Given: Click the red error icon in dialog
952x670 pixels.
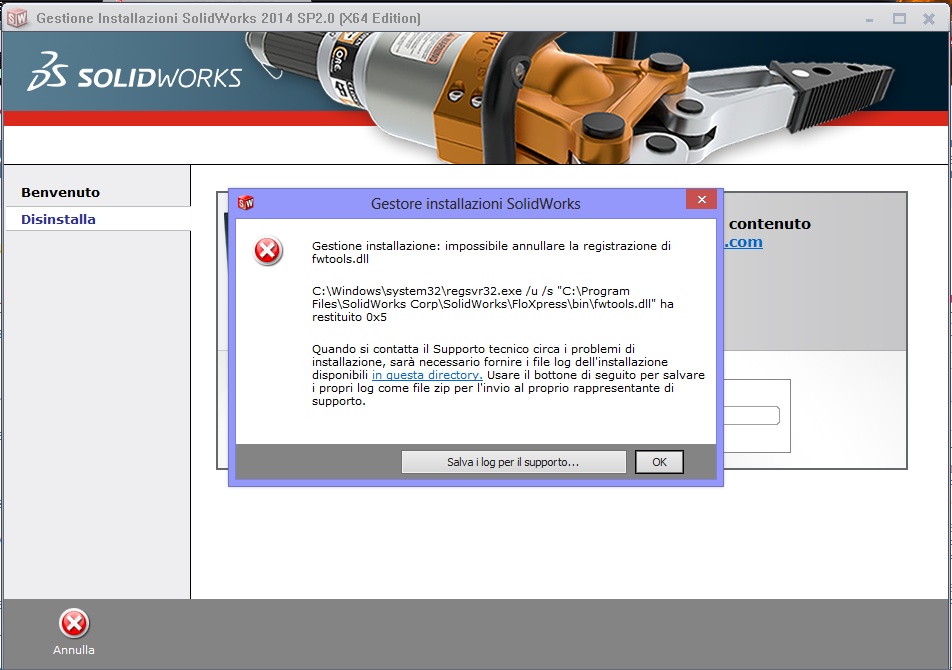Looking at the screenshot, I should (x=267, y=251).
